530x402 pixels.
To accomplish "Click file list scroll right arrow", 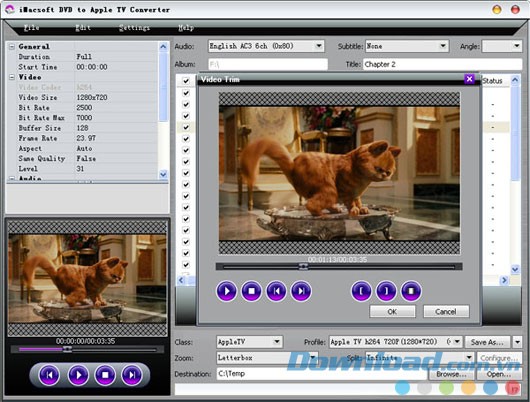I will 504,280.
